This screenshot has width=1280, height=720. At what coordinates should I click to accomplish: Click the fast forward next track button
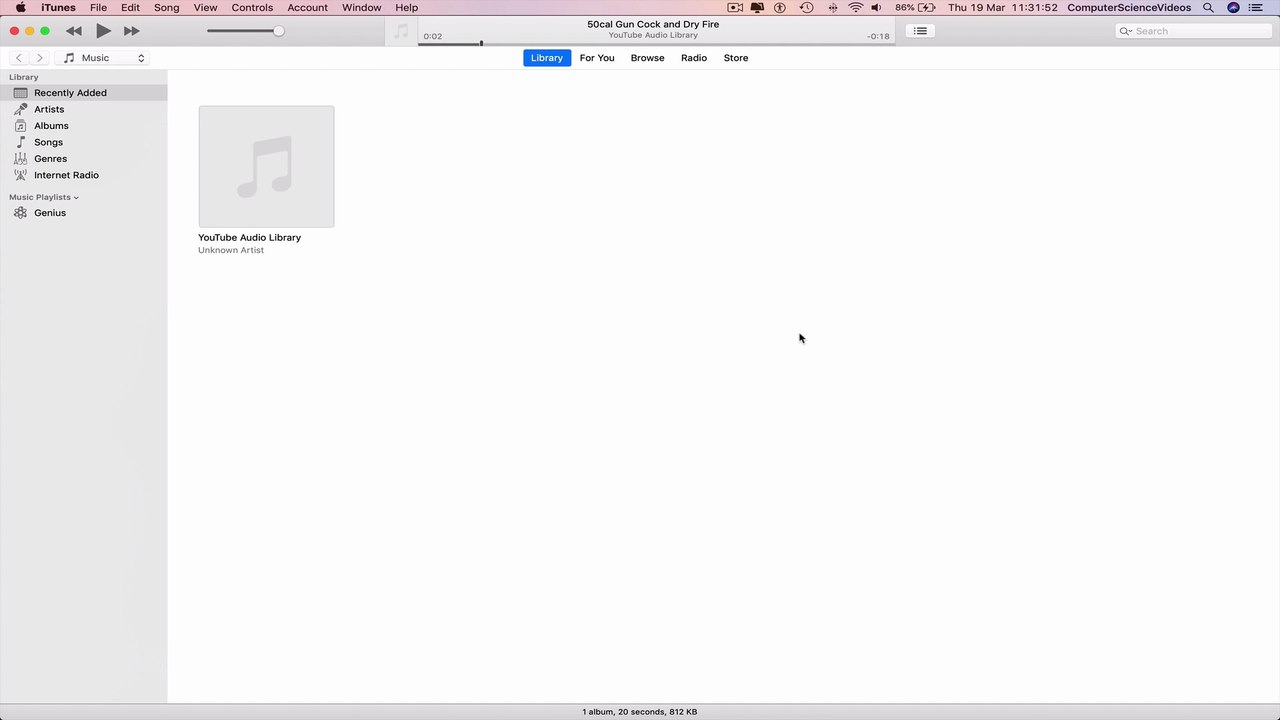[x=131, y=31]
